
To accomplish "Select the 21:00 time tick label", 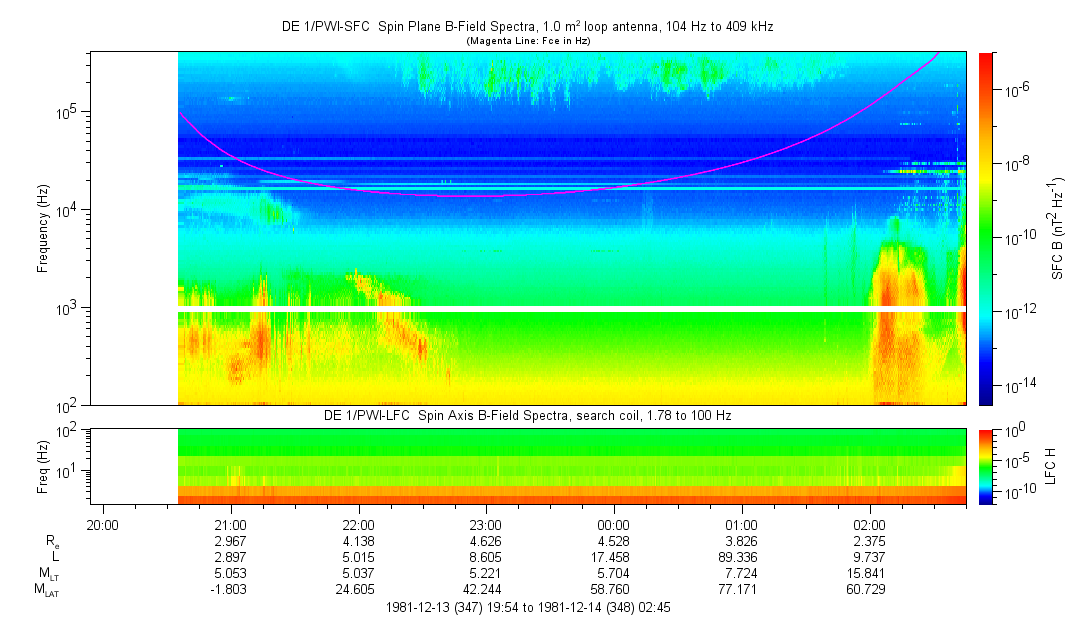I will point(231,524).
